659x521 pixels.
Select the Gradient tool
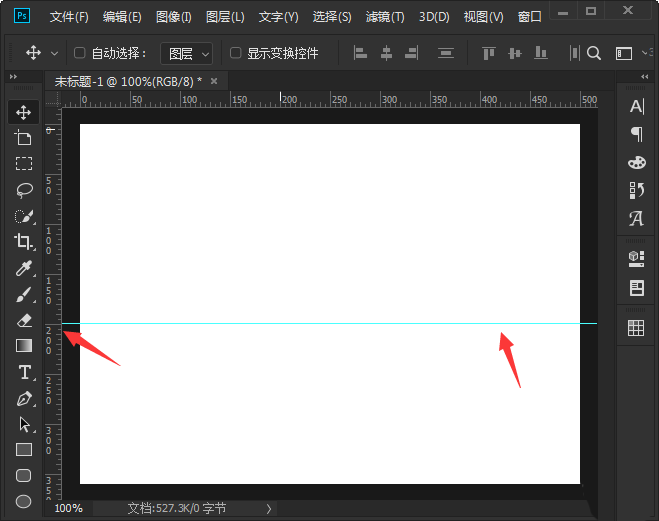coord(24,346)
